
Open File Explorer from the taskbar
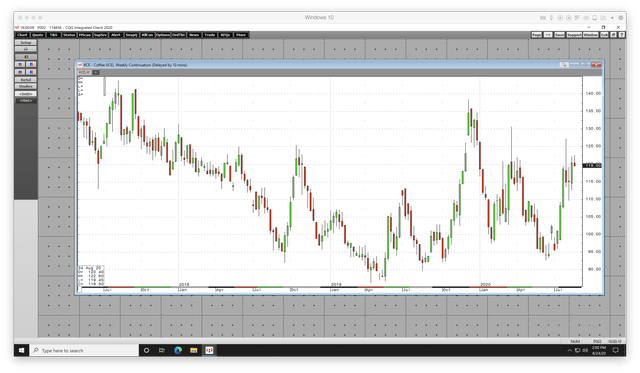193,350
